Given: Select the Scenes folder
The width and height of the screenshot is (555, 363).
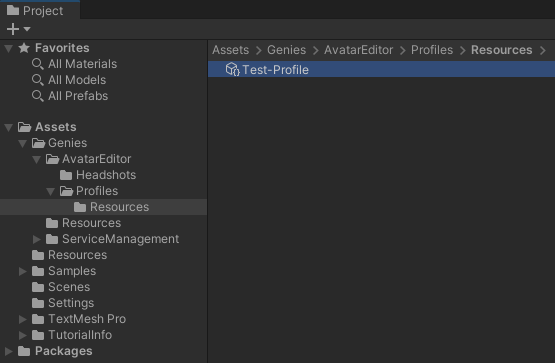Looking at the screenshot, I should [x=69, y=287].
